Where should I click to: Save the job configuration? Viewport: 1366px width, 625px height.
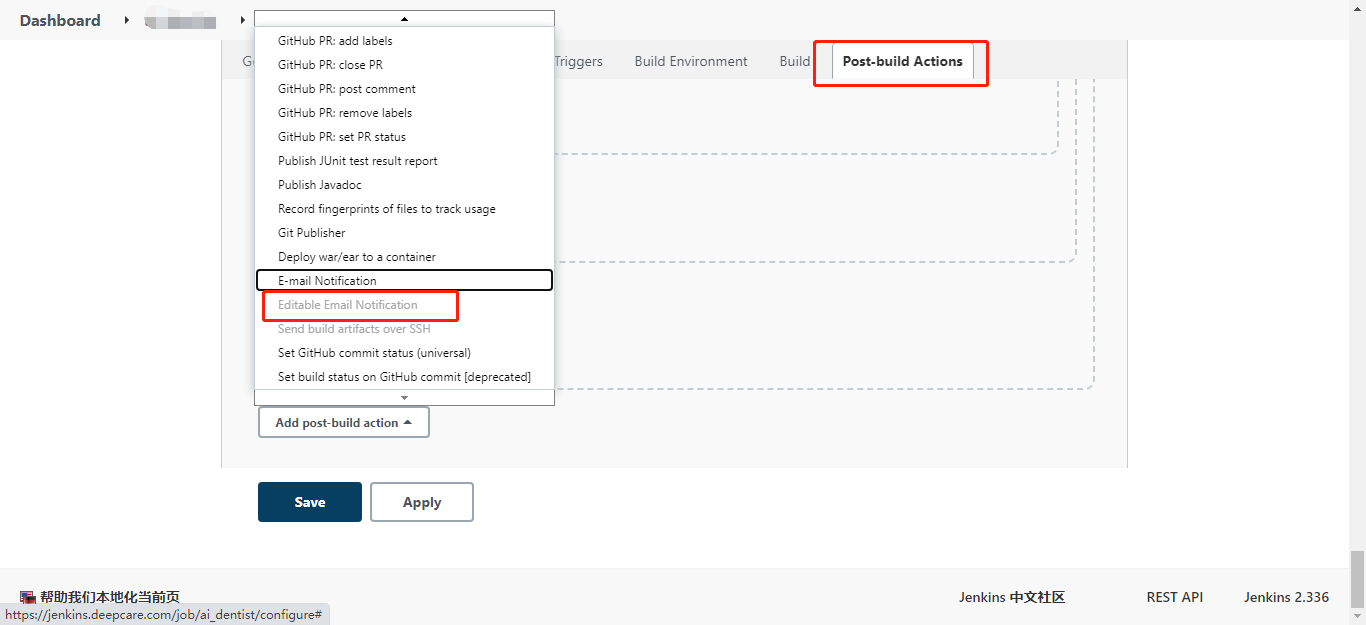click(x=309, y=502)
